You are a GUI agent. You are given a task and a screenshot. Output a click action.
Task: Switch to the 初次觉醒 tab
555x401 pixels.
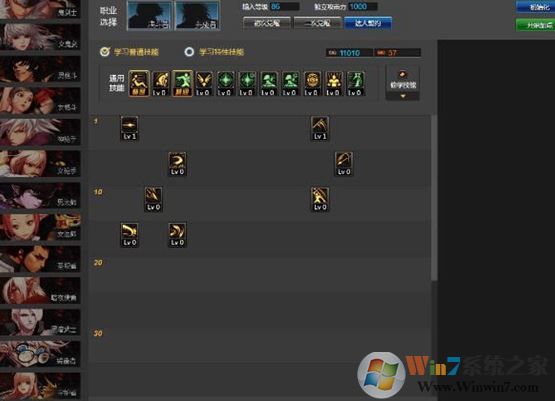(267, 23)
